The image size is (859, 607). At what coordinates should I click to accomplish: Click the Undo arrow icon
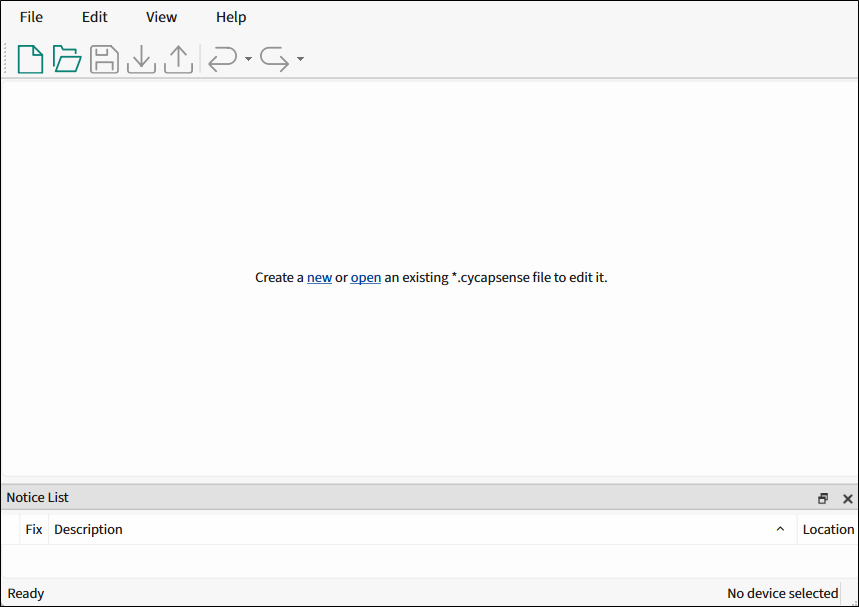pyautogui.click(x=222, y=59)
